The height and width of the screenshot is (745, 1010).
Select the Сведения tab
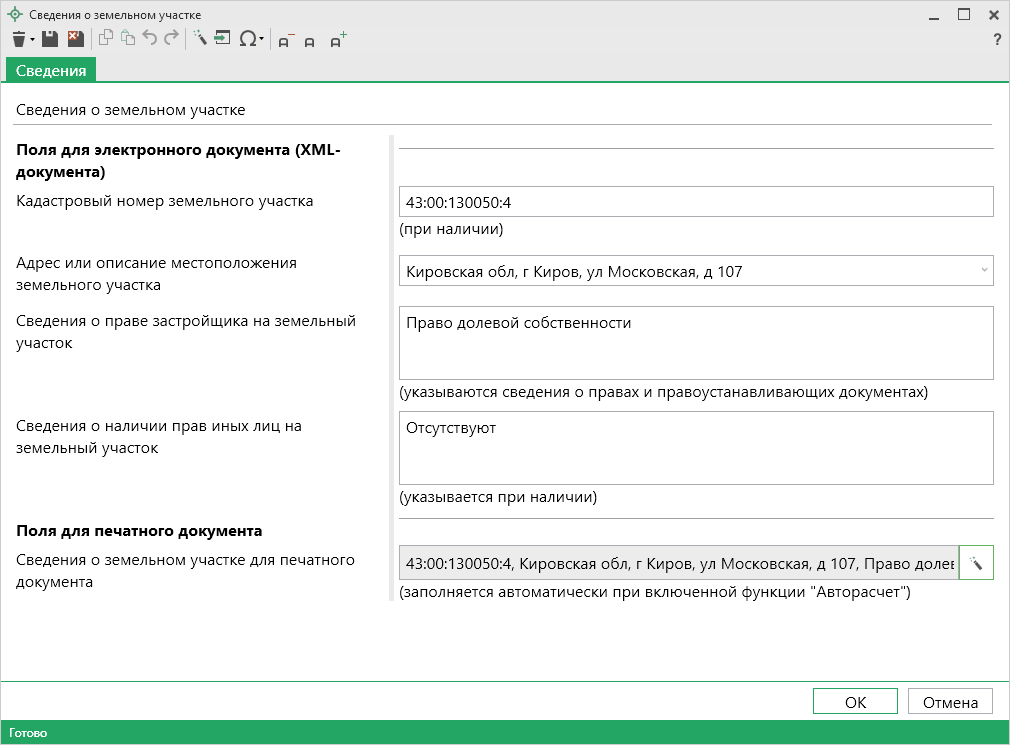(51, 70)
